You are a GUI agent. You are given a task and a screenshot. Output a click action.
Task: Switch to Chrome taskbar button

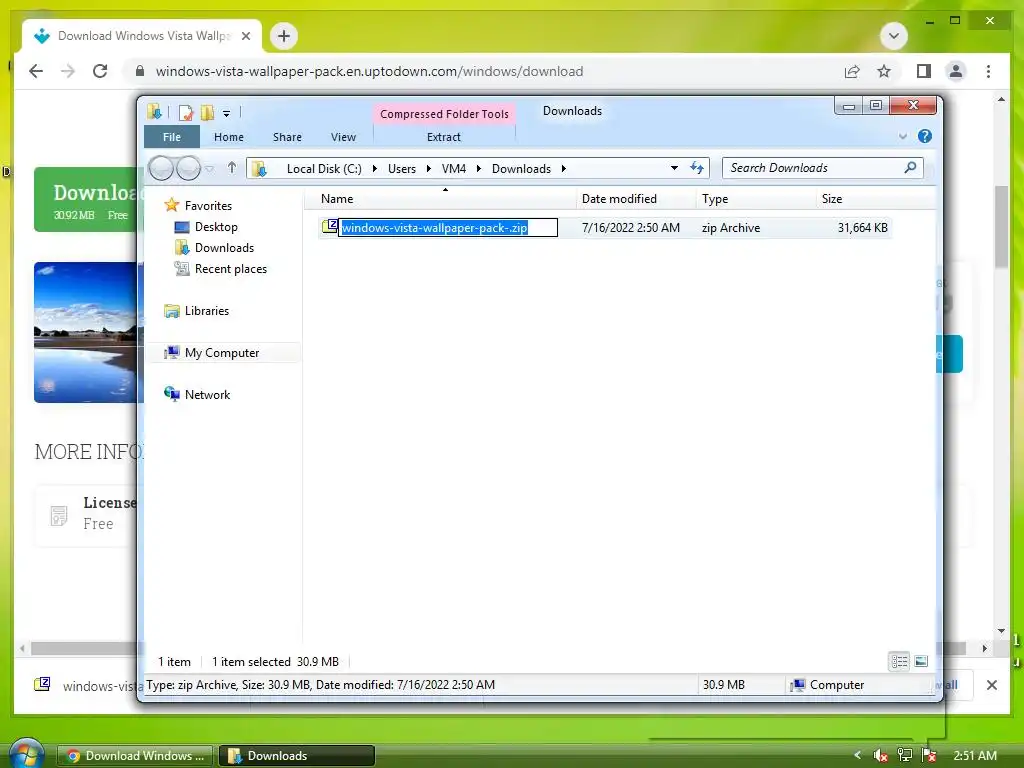tap(135, 756)
